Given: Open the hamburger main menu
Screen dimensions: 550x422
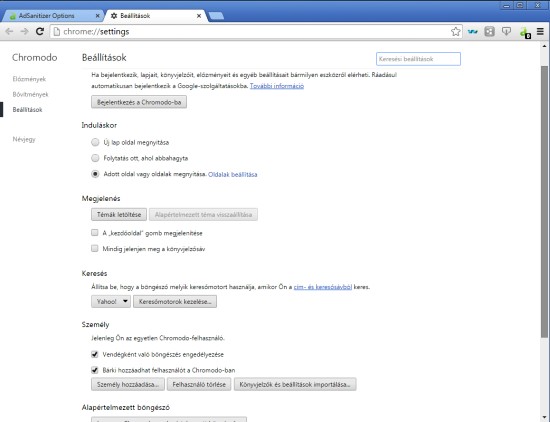Looking at the screenshot, I should tap(540, 32).
